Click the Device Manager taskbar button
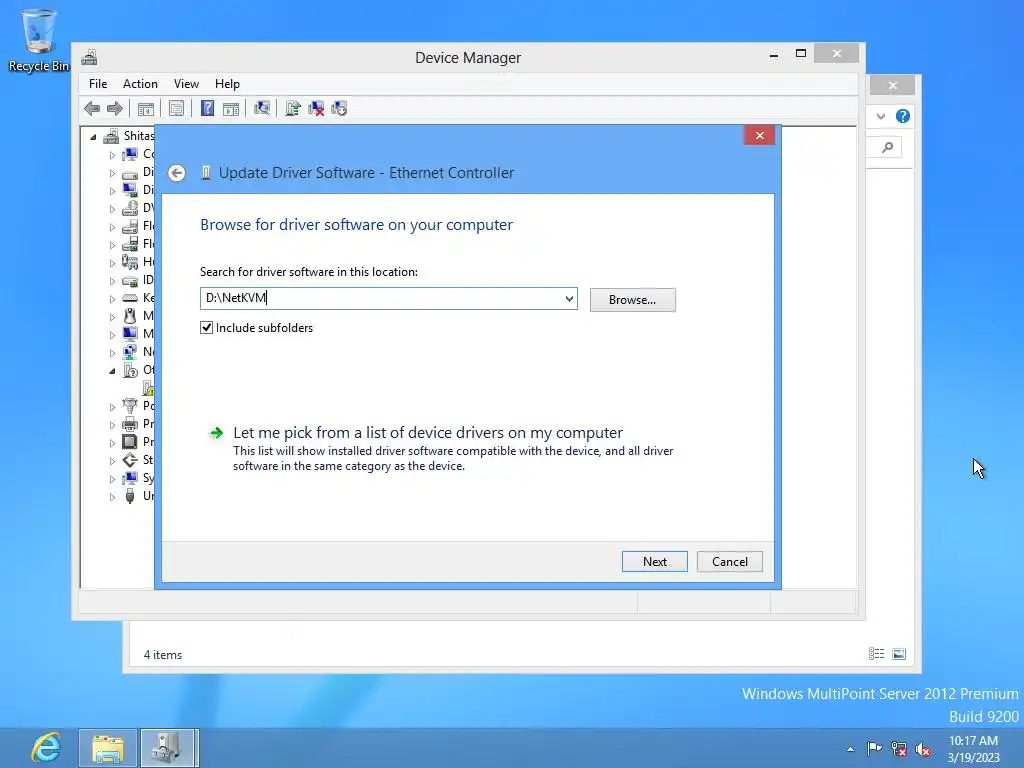 coord(167,748)
